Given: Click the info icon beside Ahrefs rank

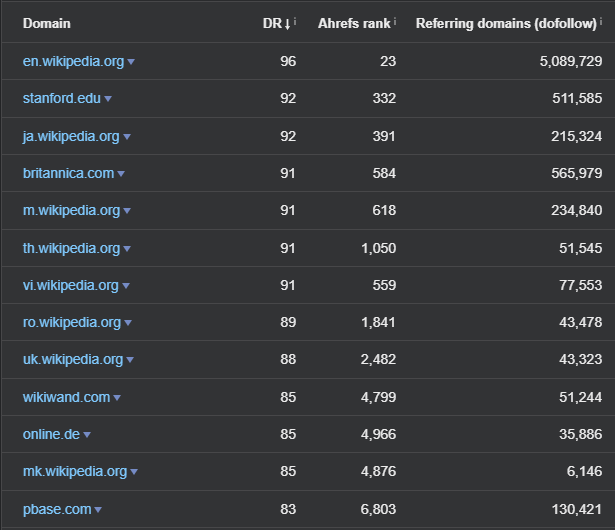Looking at the screenshot, I should (x=395, y=20).
